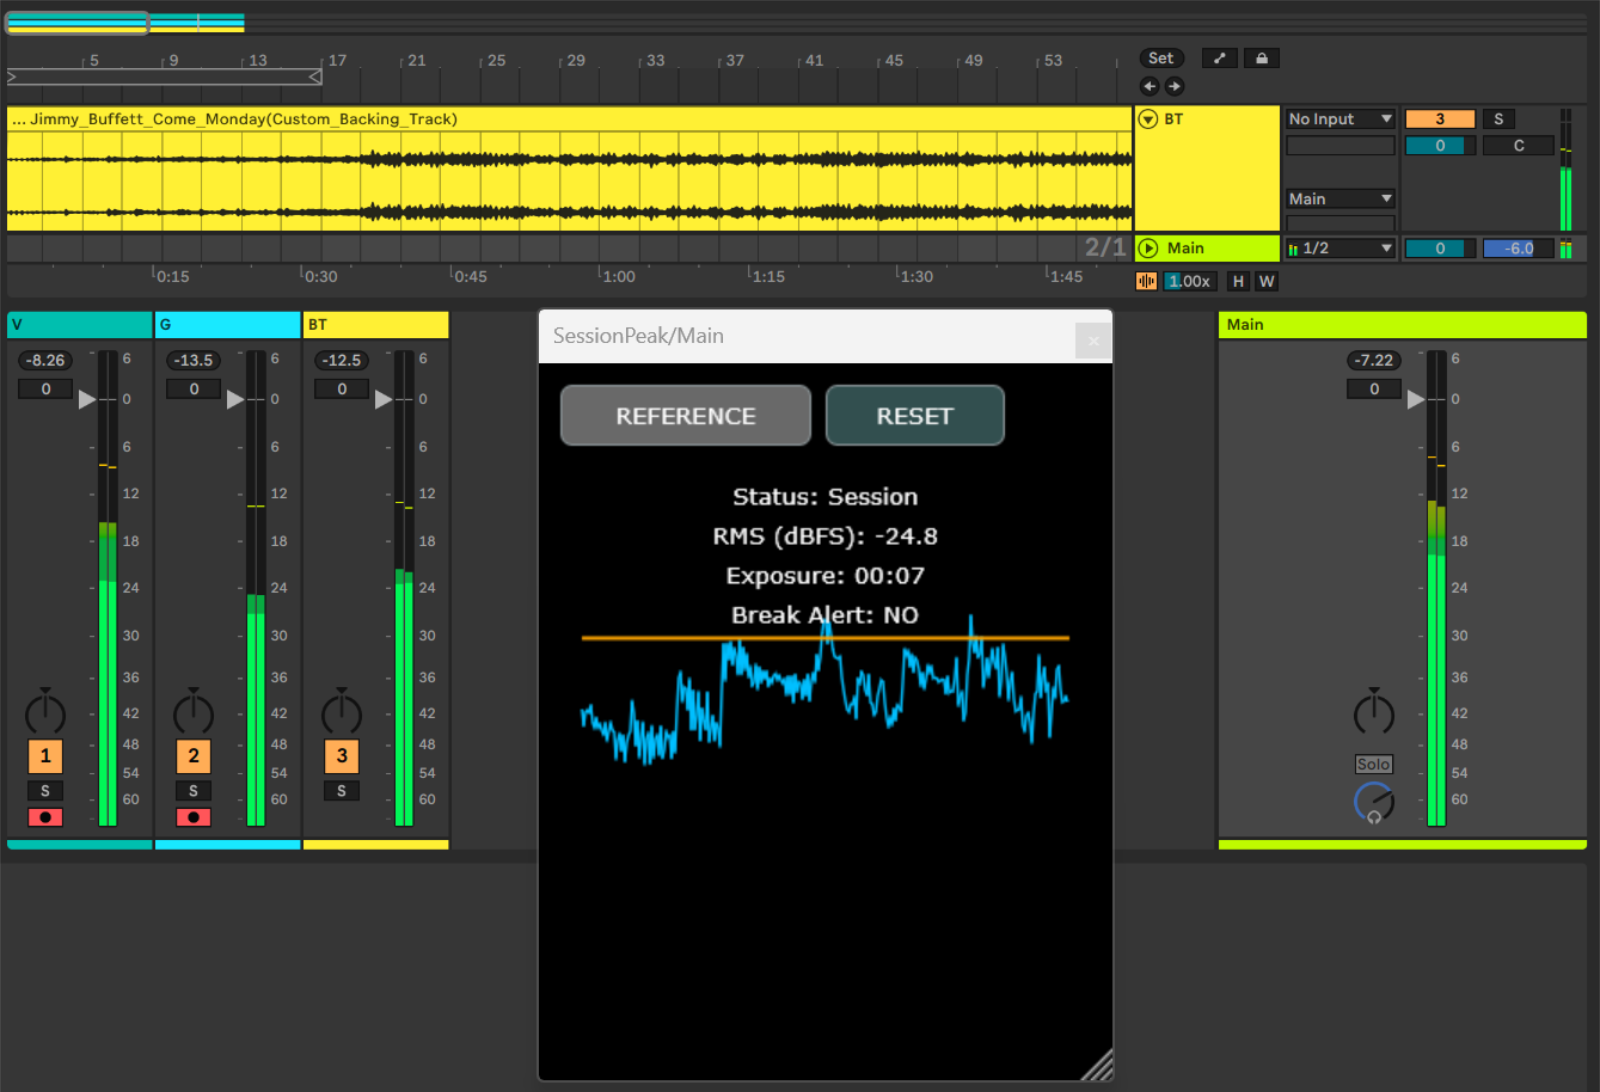Open the 1/2 output channel dropdown
1600x1092 pixels.
(1340, 248)
